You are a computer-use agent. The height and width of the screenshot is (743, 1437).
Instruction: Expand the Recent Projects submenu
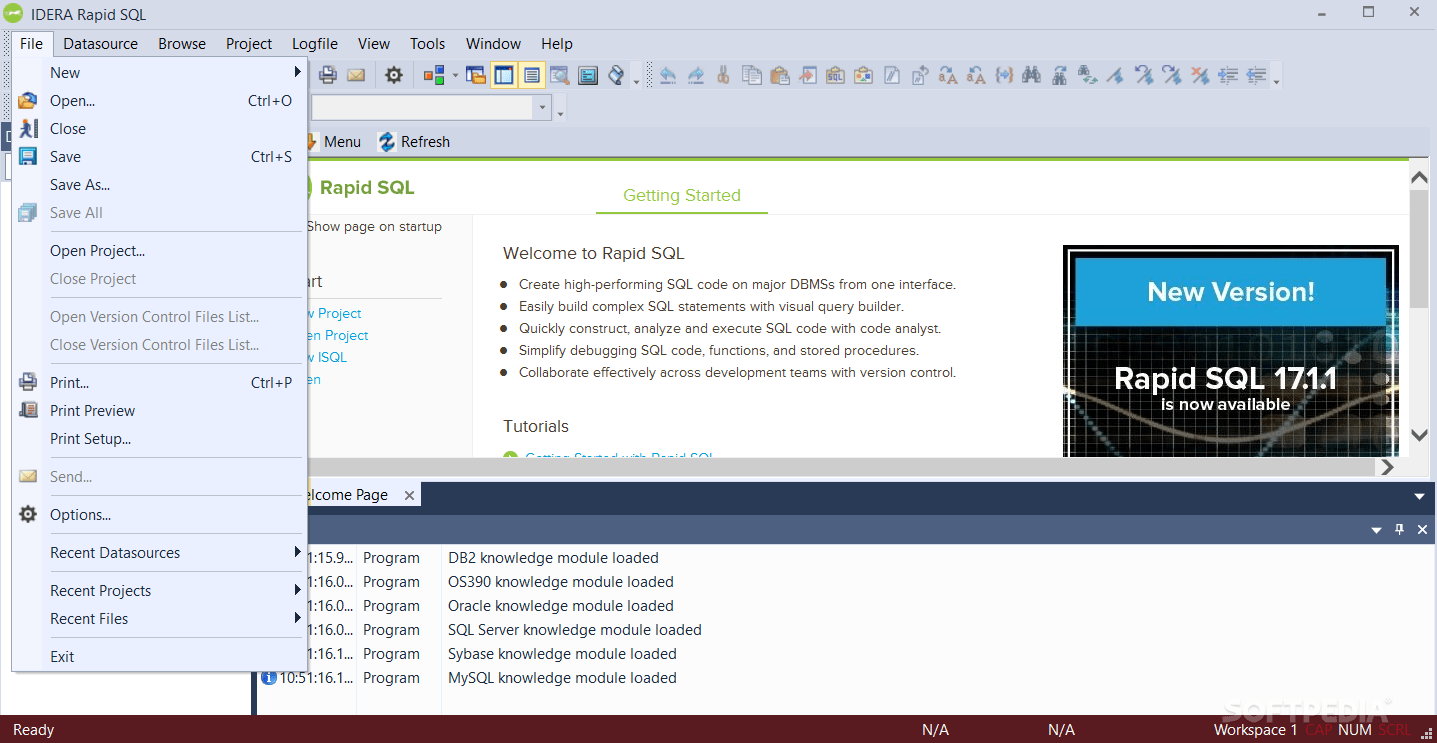click(297, 590)
